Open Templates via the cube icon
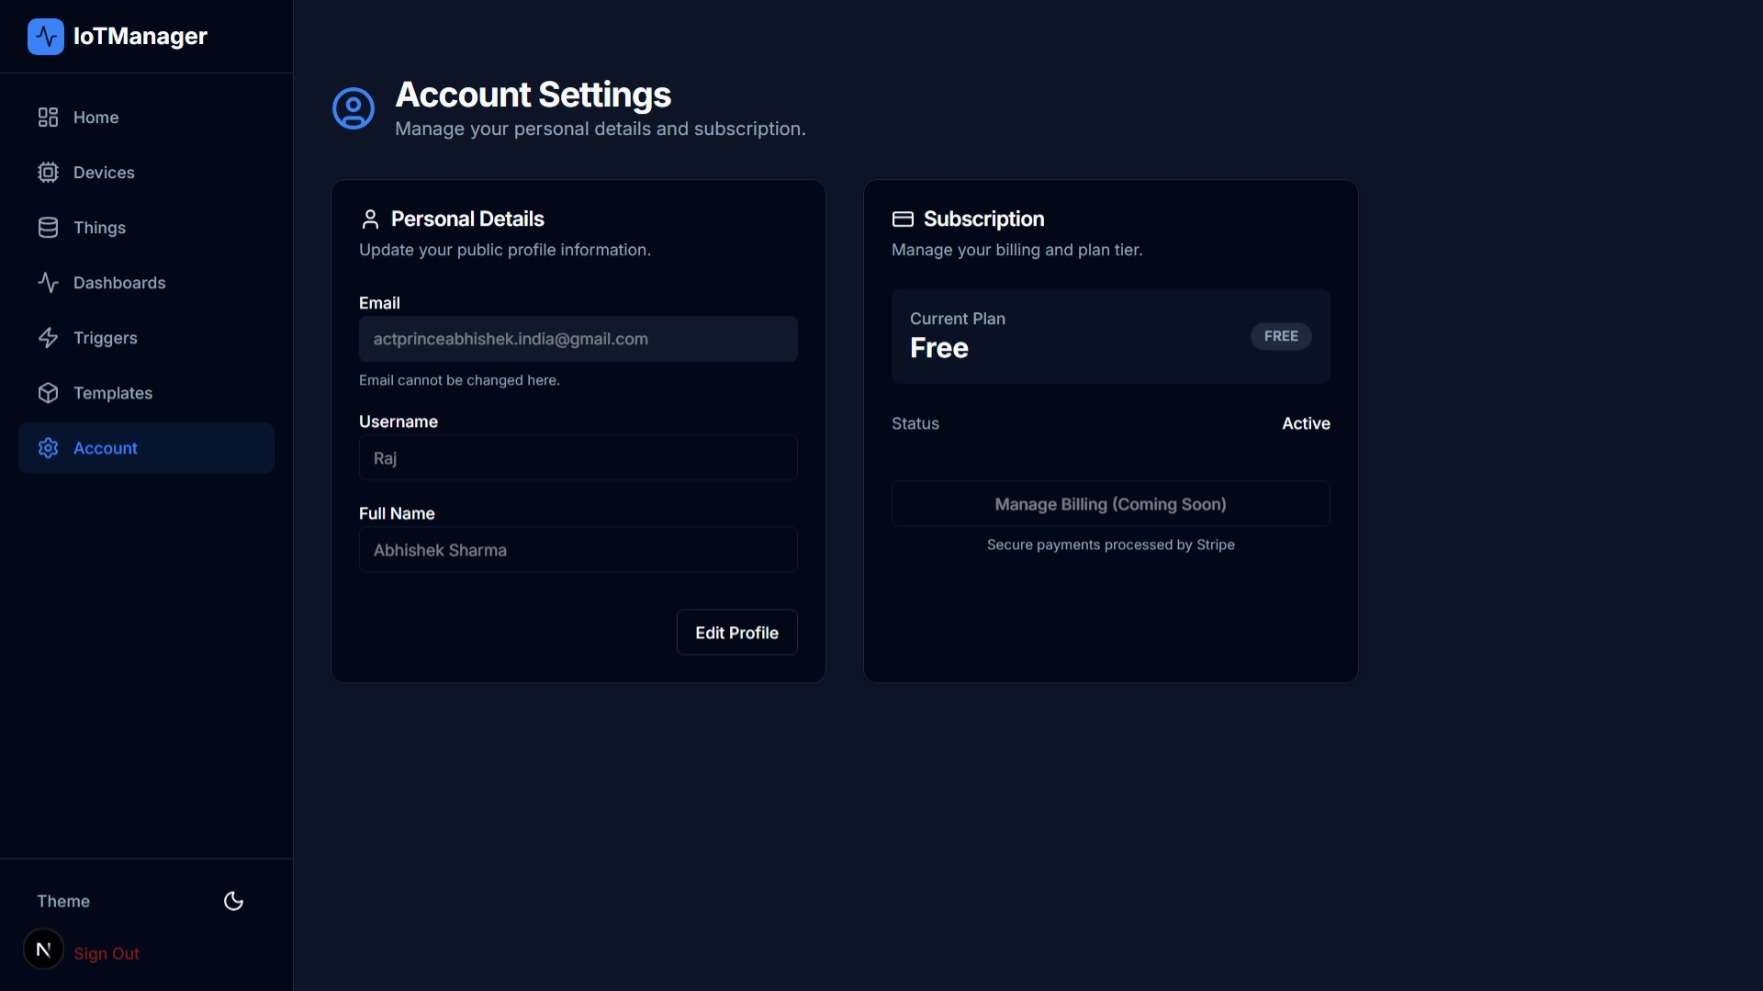The width and height of the screenshot is (1763, 991). 48,393
